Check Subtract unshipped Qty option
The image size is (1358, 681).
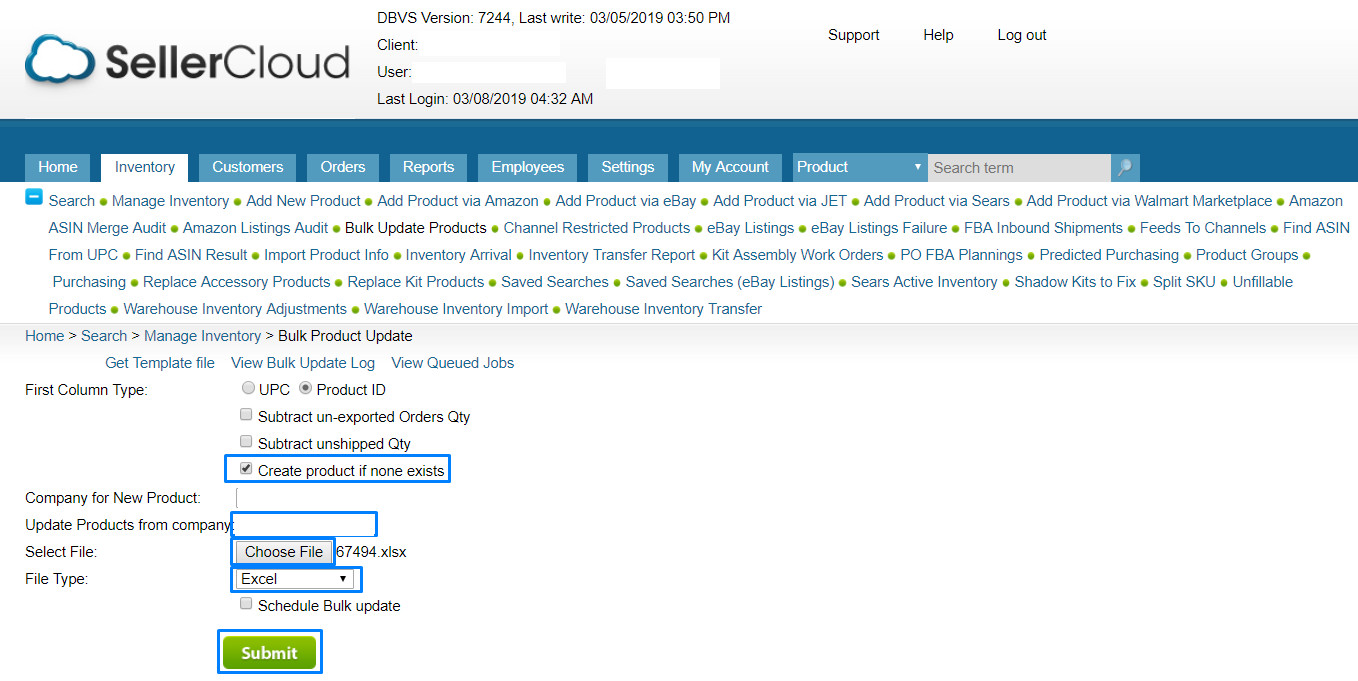pyautogui.click(x=246, y=442)
